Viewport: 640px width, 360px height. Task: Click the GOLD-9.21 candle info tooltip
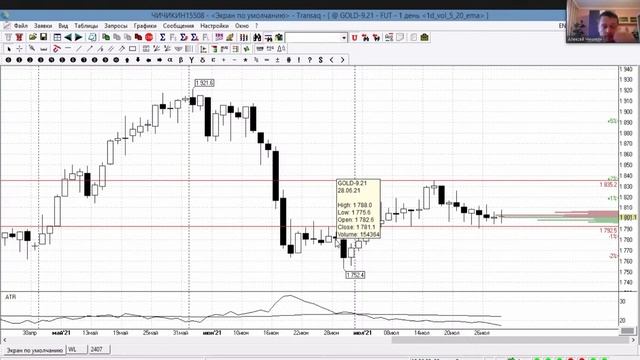click(x=358, y=209)
